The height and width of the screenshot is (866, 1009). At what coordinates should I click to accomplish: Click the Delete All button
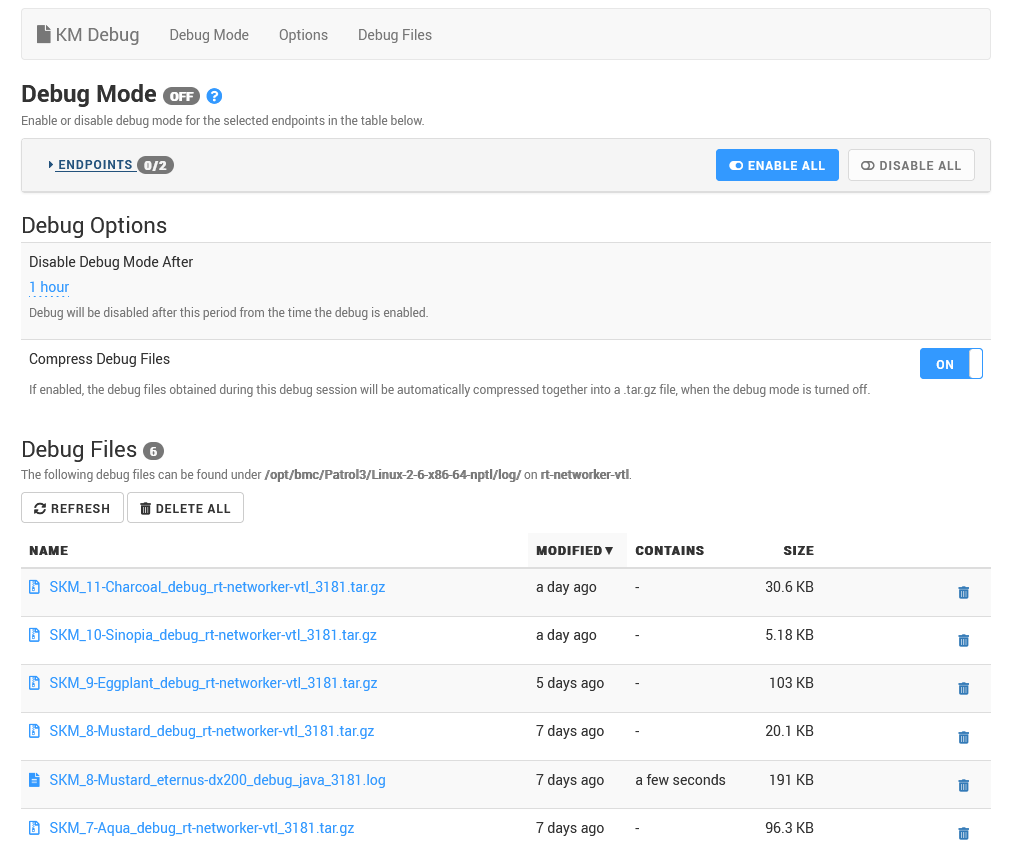185,508
